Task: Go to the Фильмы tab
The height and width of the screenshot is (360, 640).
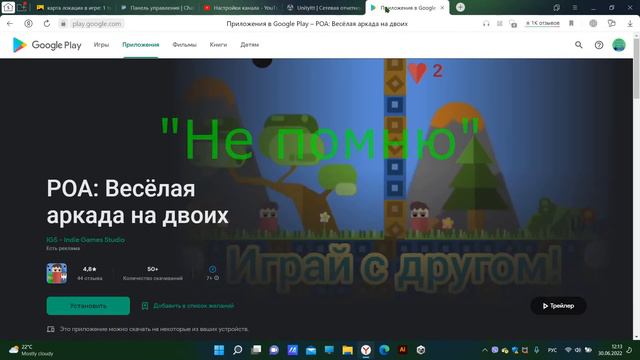Action: click(184, 44)
